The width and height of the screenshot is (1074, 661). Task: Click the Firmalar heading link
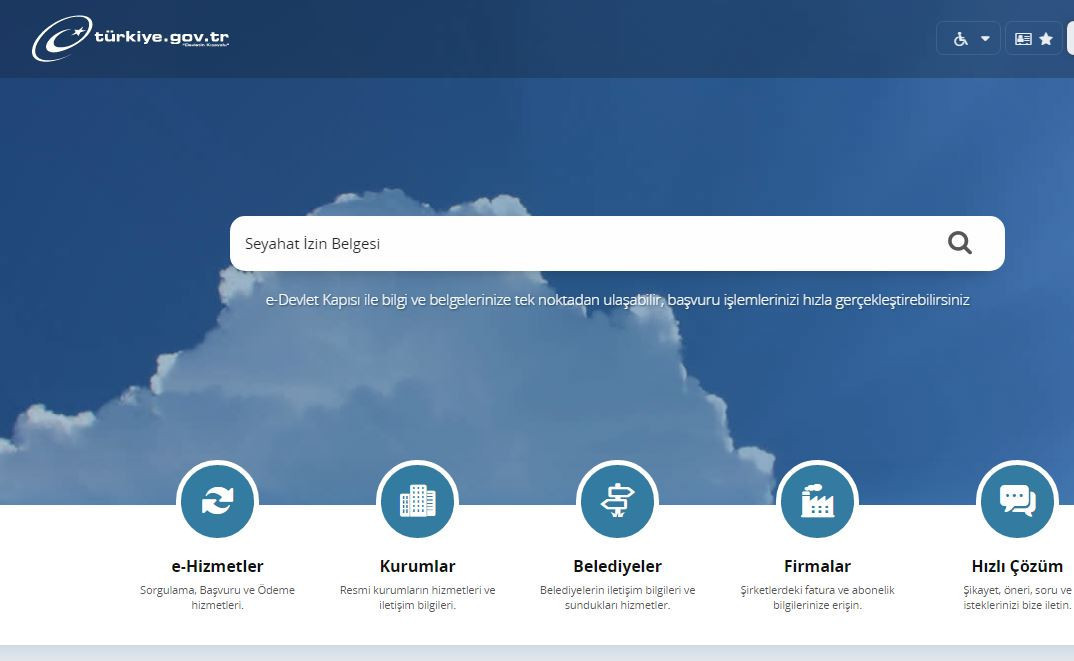[x=817, y=566]
